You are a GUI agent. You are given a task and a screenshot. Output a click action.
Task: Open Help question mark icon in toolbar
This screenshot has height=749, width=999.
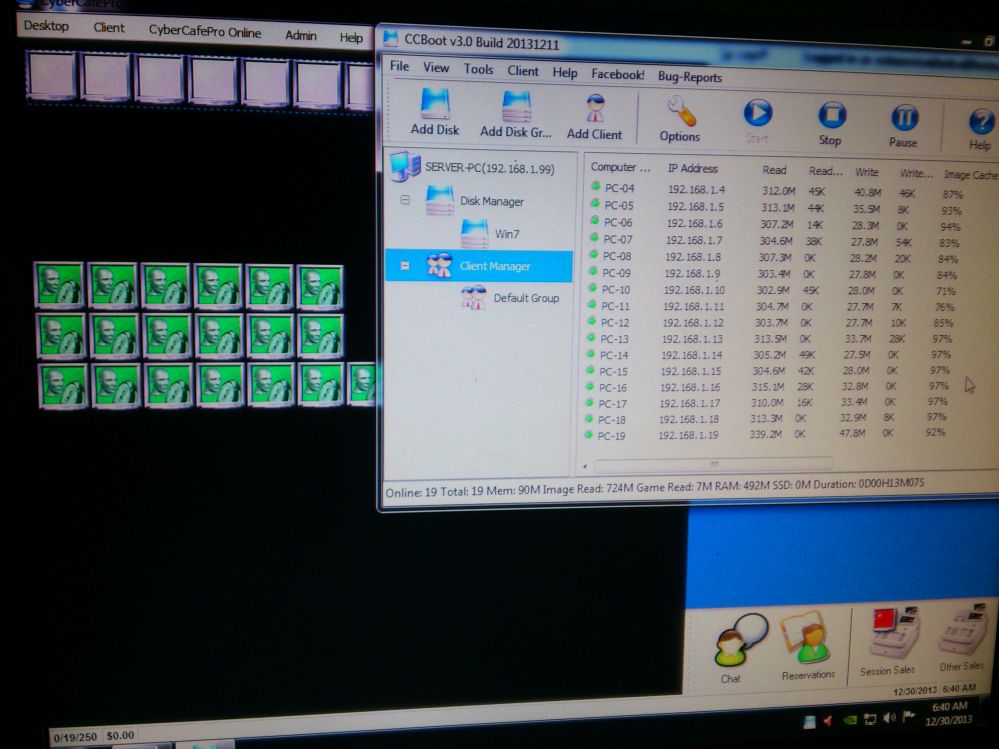point(981,127)
